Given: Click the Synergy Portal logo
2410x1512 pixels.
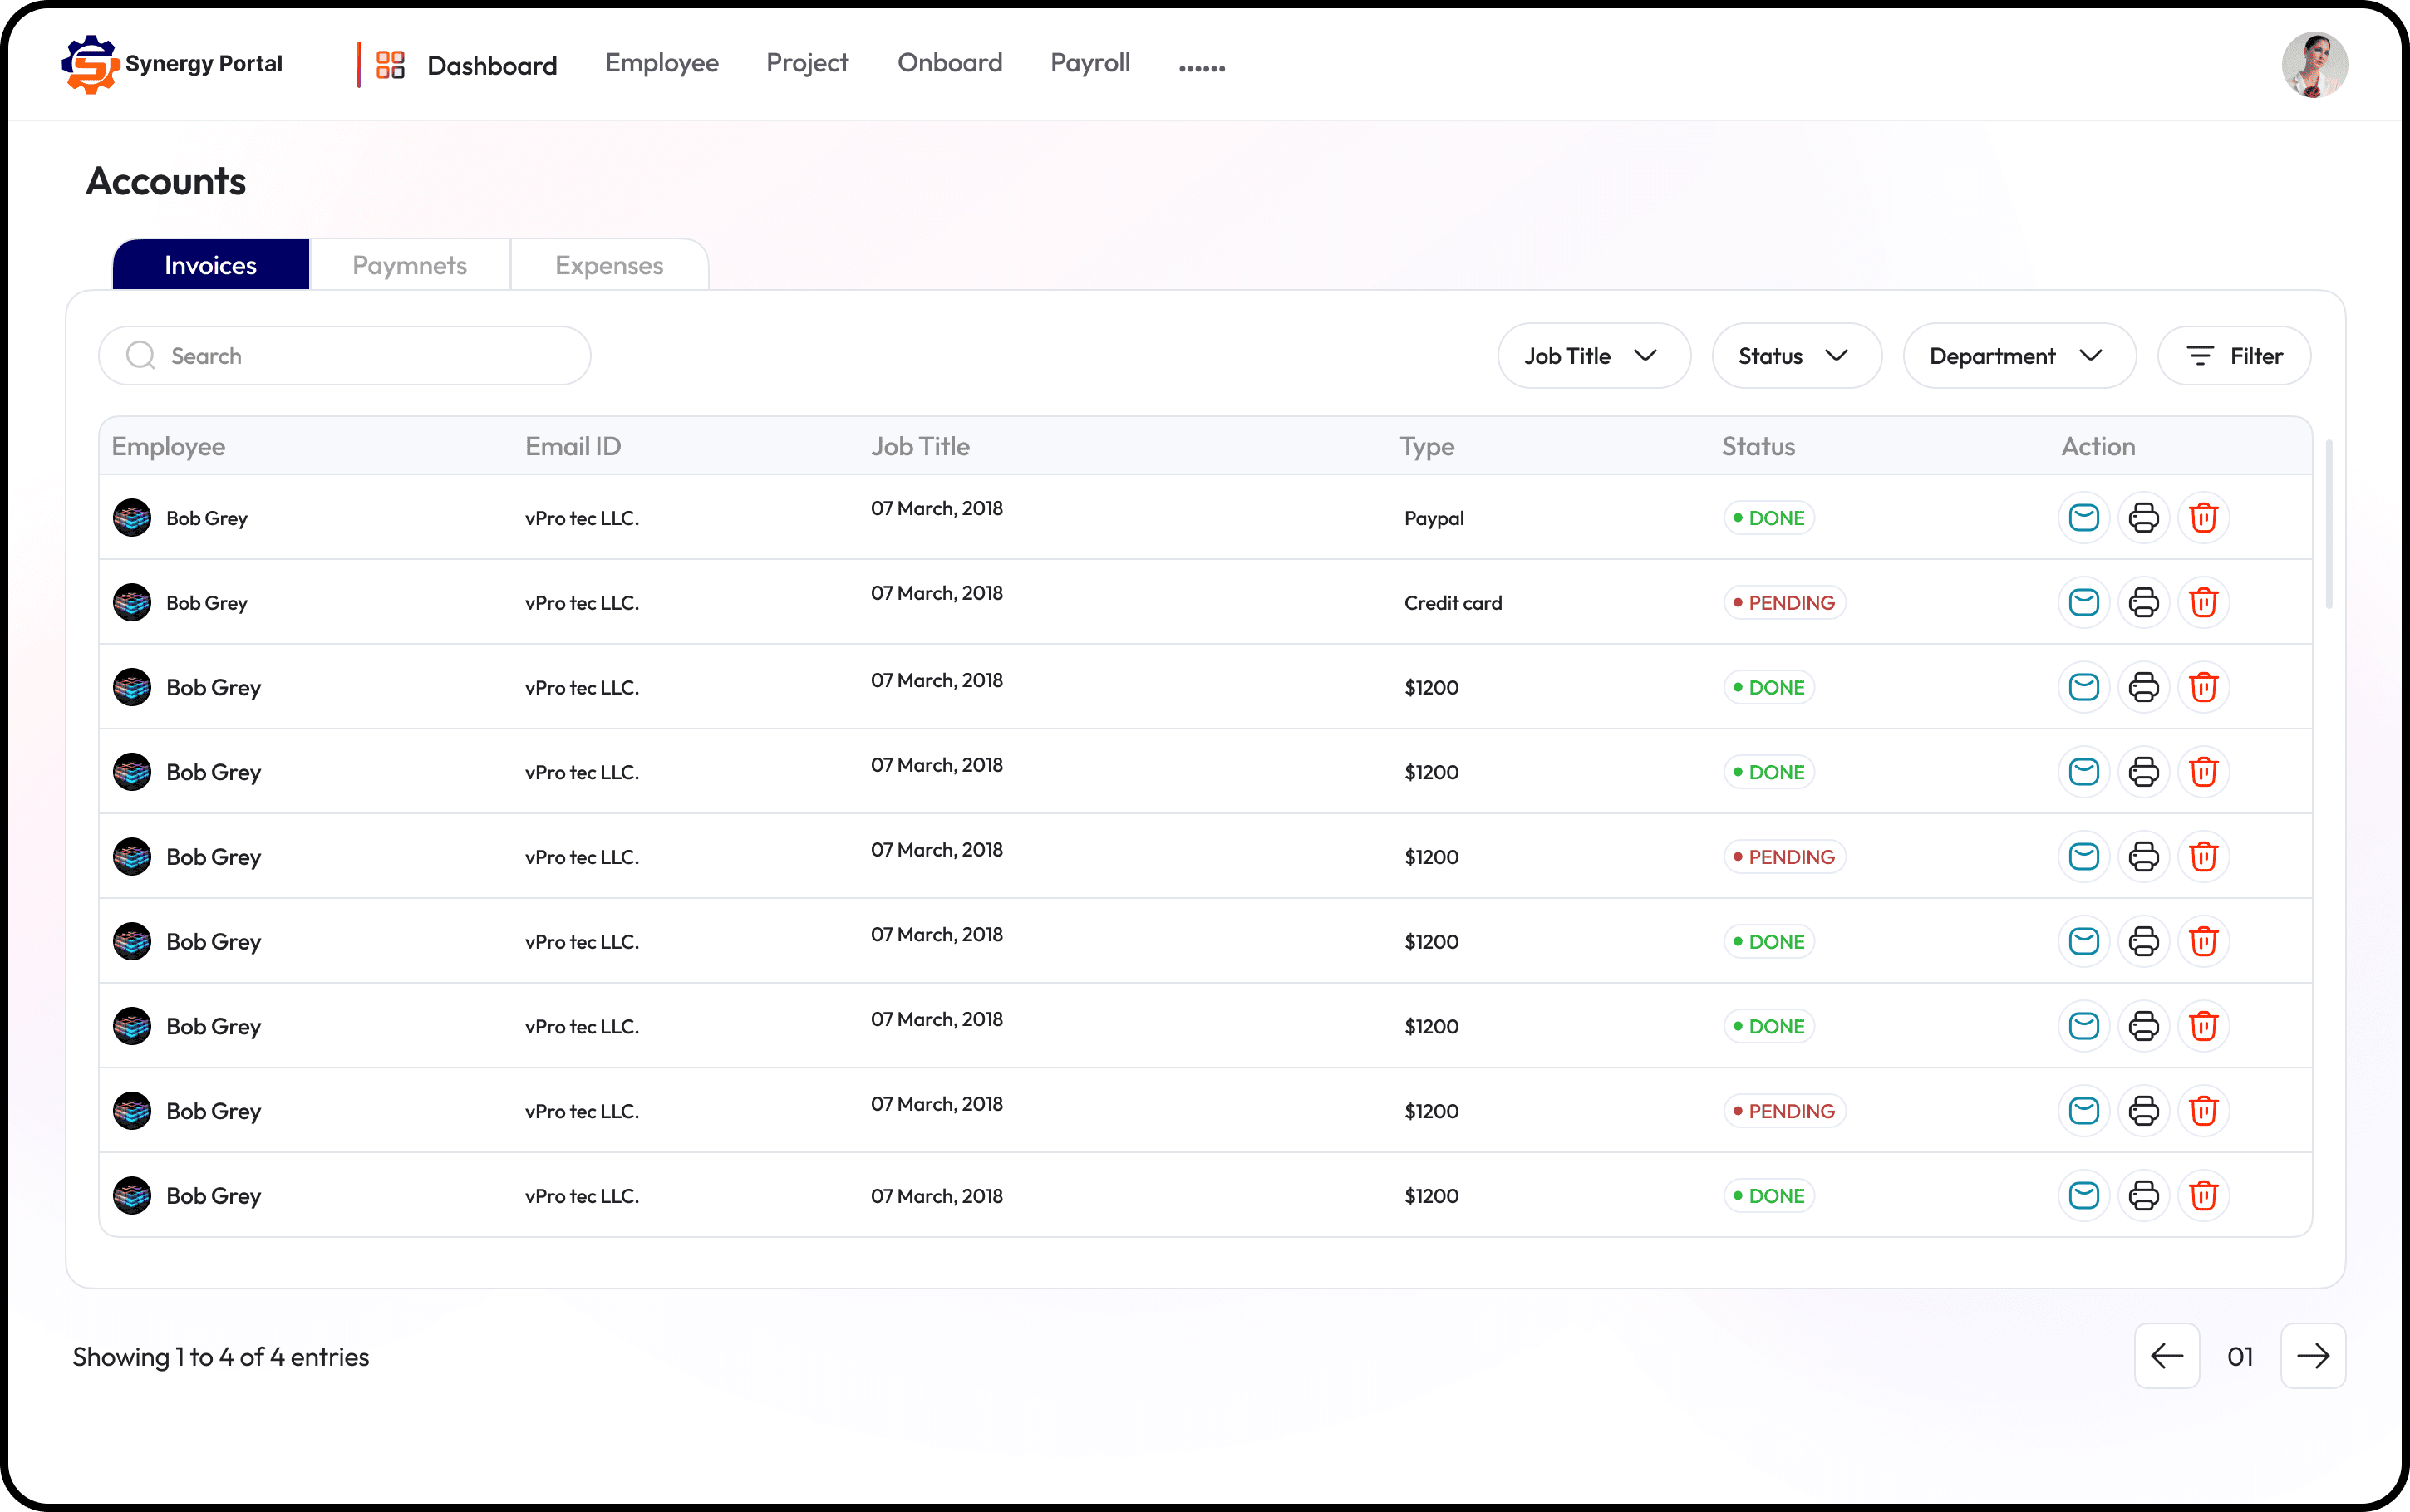Looking at the screenshot, I should (x=90, y=65).
